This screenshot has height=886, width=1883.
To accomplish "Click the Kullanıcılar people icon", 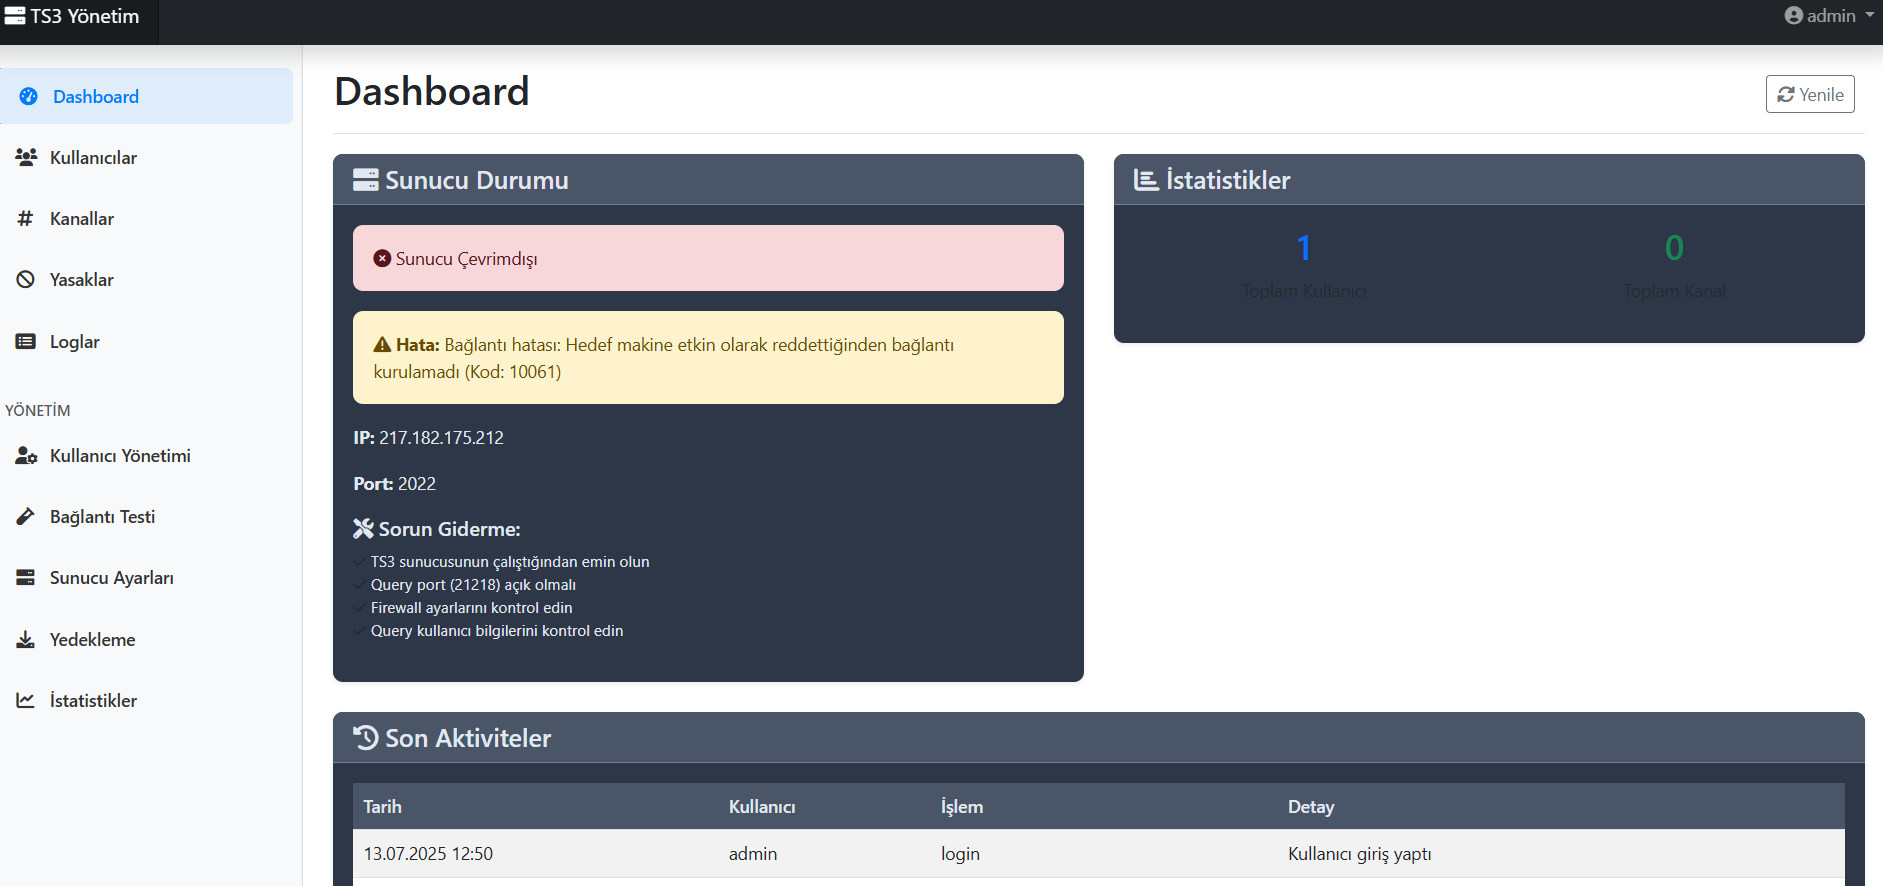I will coord(26,158).
